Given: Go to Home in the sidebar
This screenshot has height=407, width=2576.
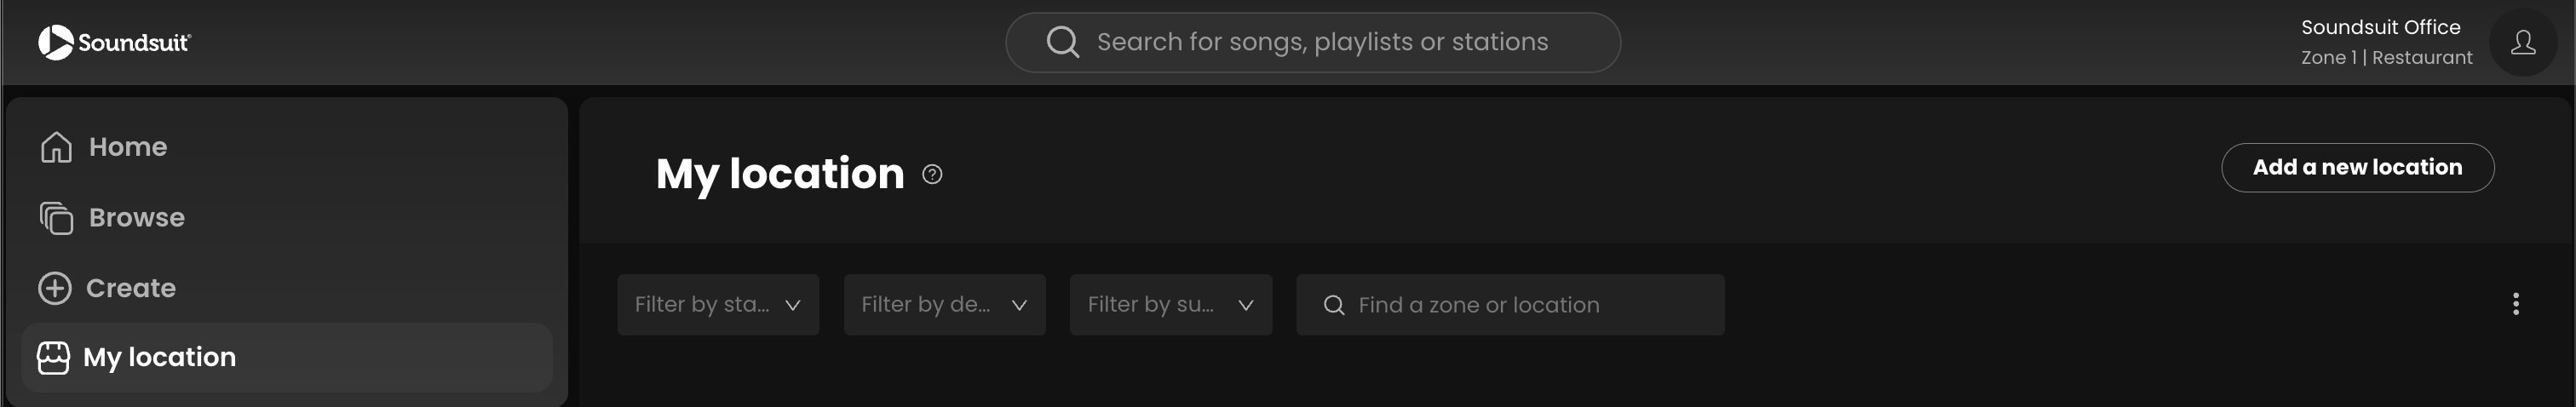Looking at the screenshot, I should click(x=128, y=147).
